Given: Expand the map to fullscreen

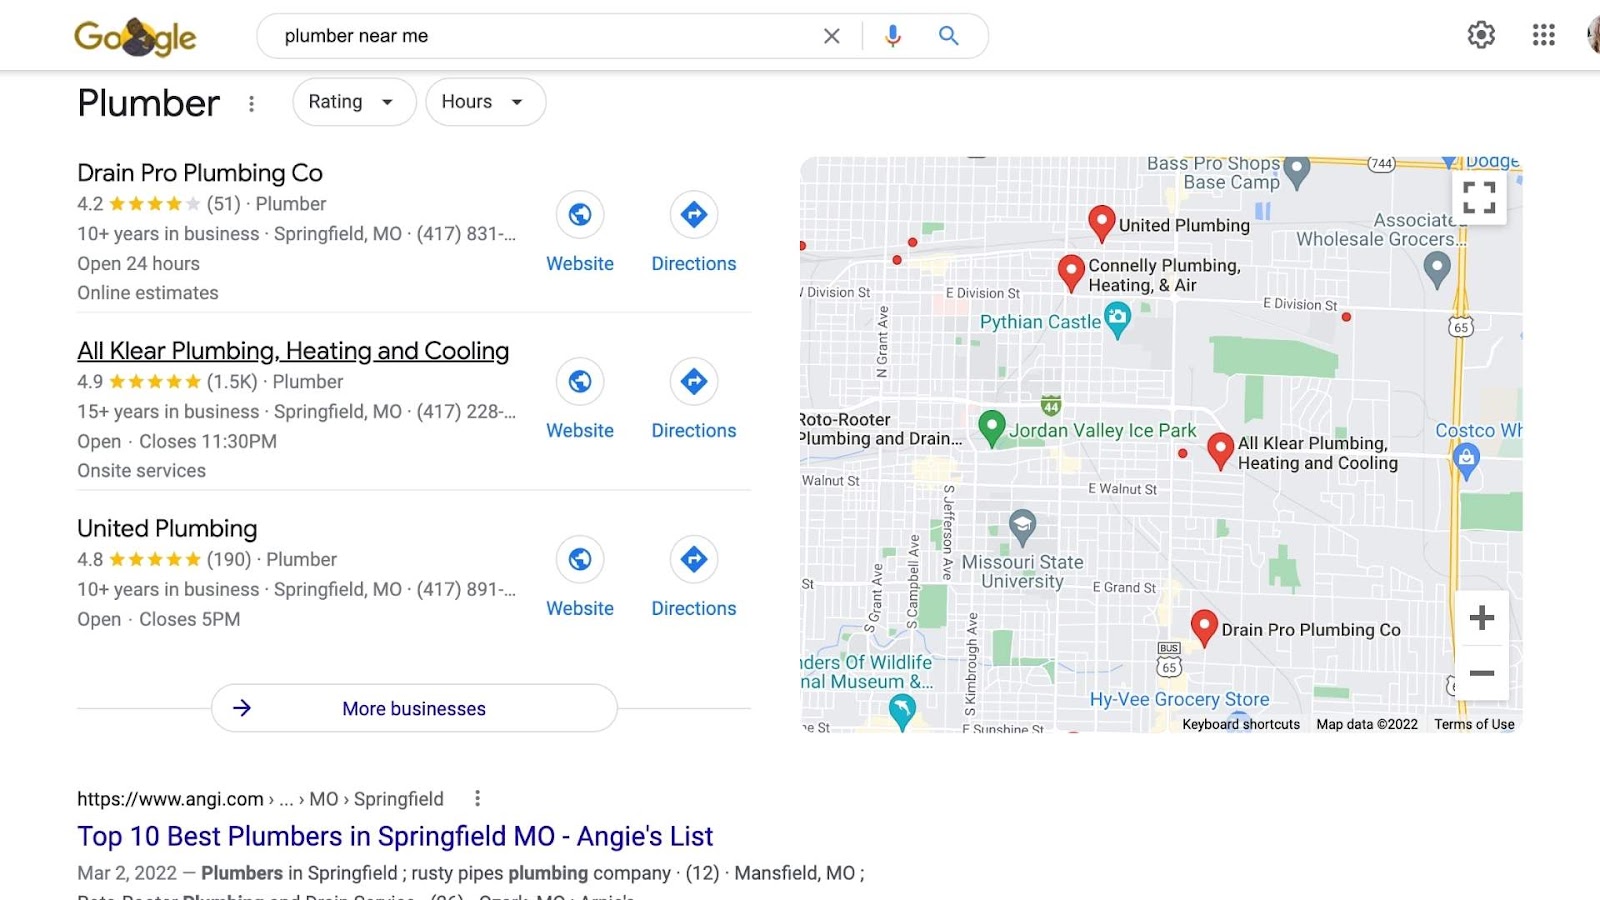Looking at the screenshot, I should [1479, 197].
